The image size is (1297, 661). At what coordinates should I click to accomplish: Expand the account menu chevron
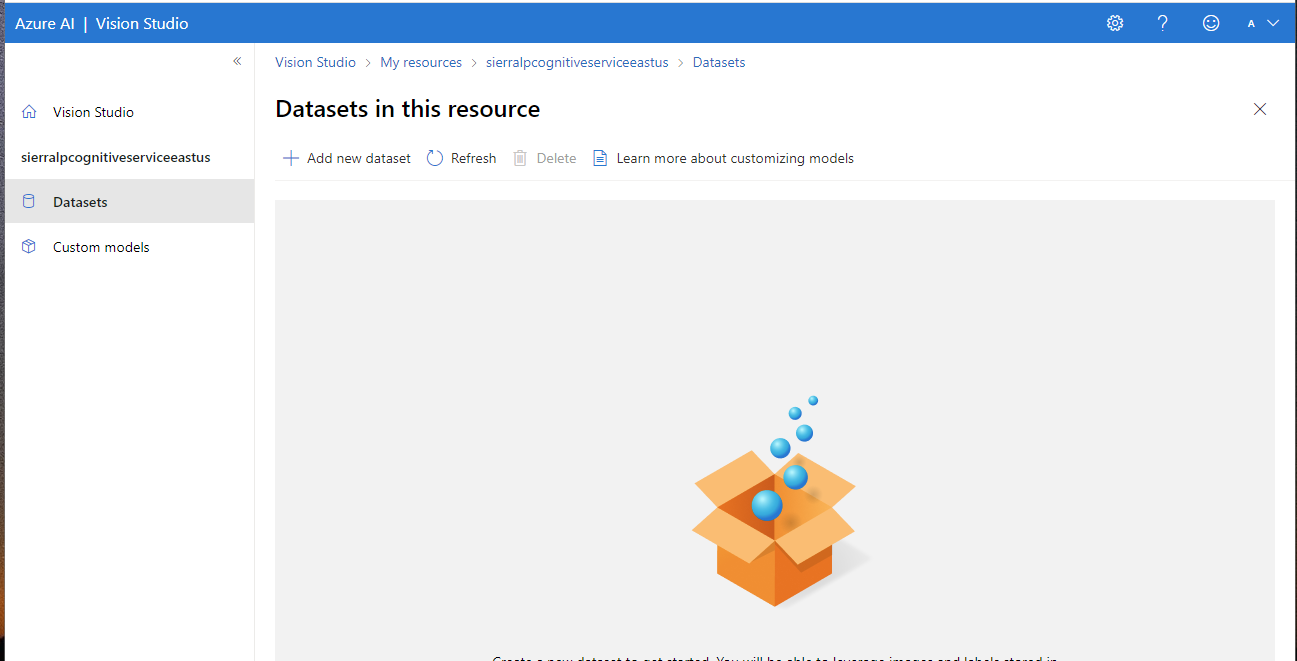[x=1273, y=23]
